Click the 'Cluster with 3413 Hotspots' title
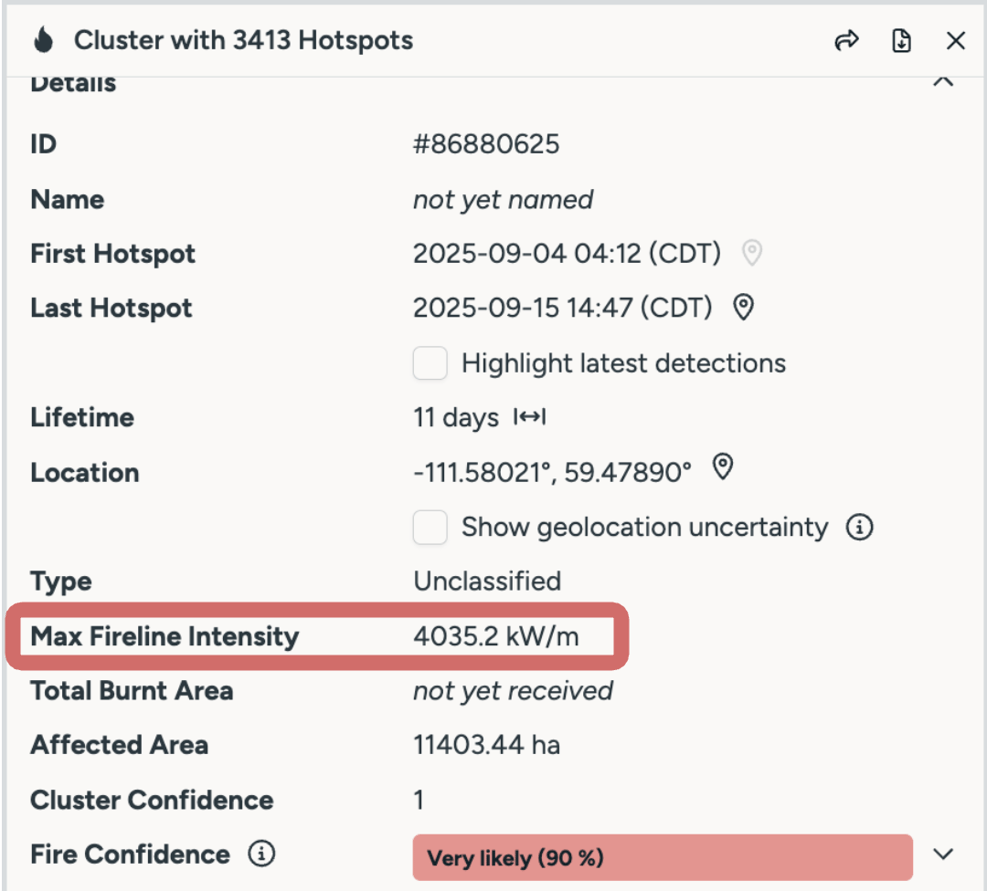The height and width of the screenshot is (891, 987). (243, 41)
